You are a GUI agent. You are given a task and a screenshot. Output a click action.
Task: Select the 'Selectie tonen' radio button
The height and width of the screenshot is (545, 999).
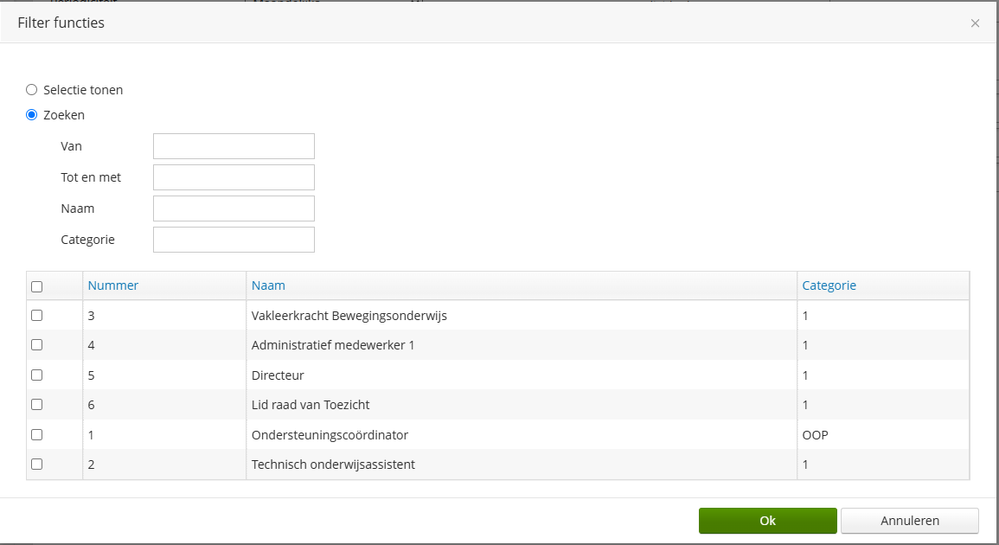pos(32,90)
